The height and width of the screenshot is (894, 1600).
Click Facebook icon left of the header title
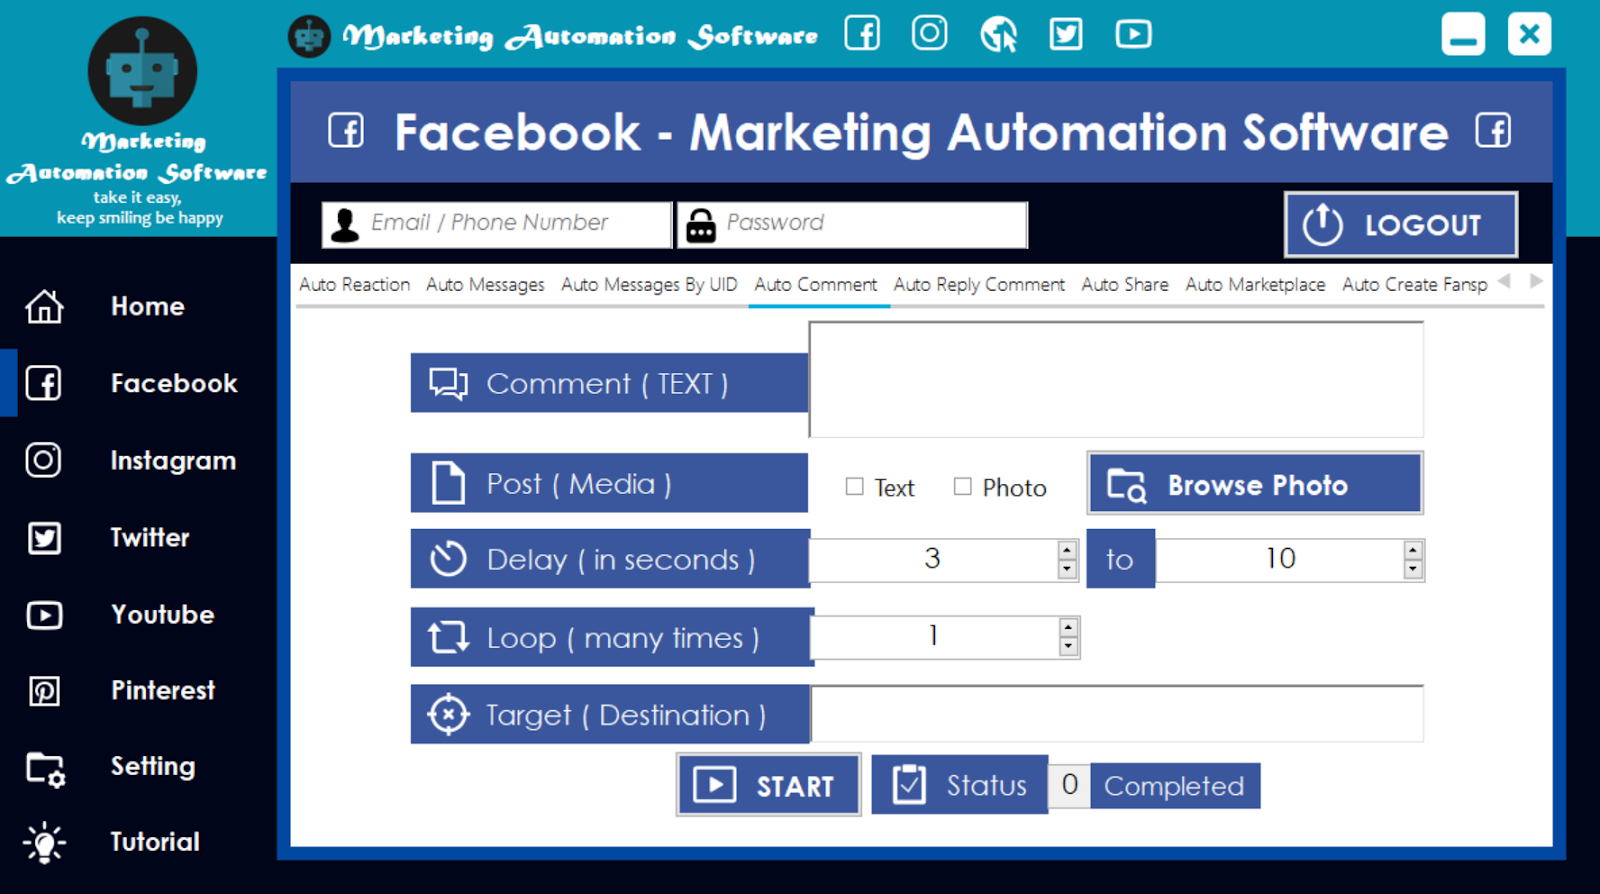click(x=346, y=131)
